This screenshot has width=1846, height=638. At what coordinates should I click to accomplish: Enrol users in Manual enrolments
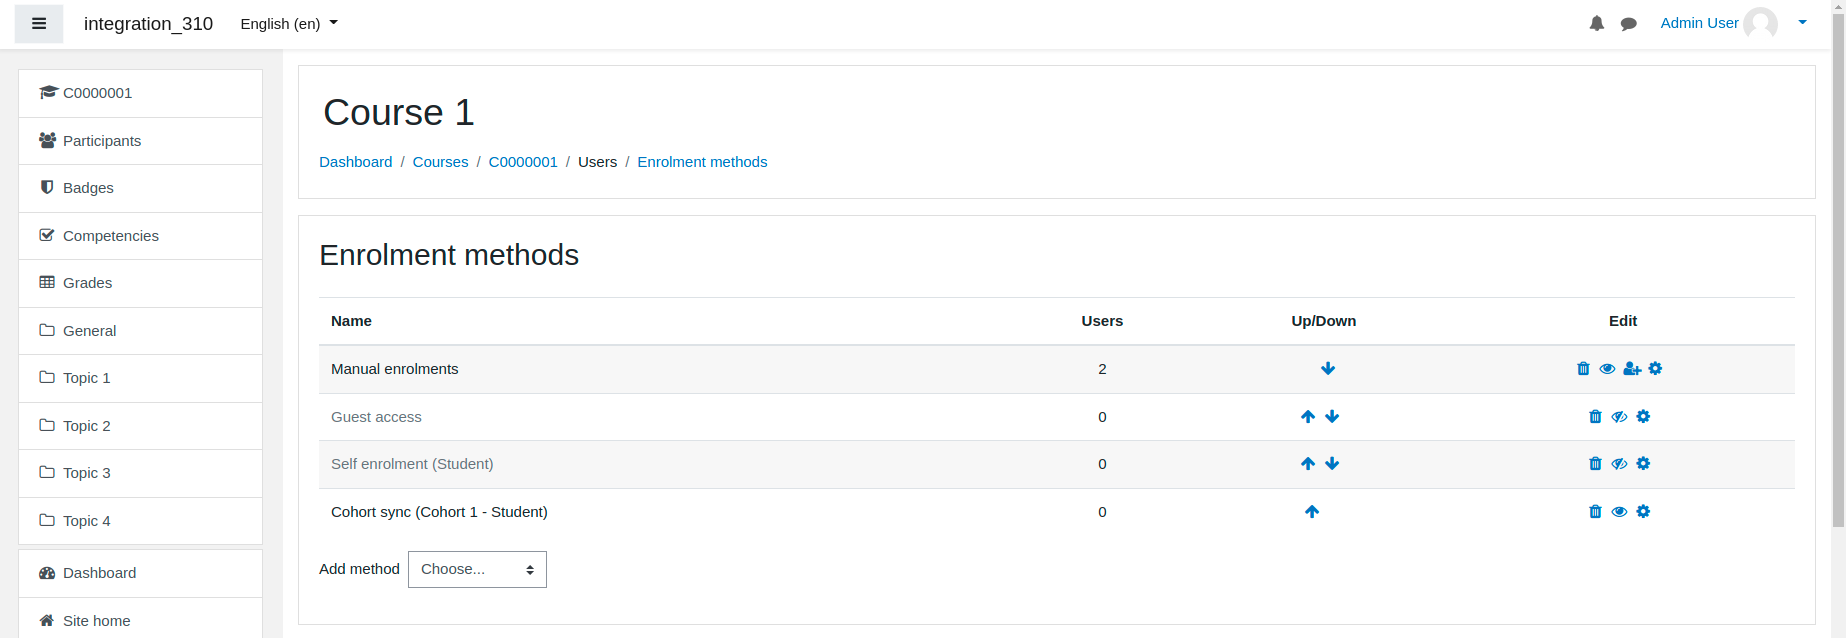click(1632, 369)
